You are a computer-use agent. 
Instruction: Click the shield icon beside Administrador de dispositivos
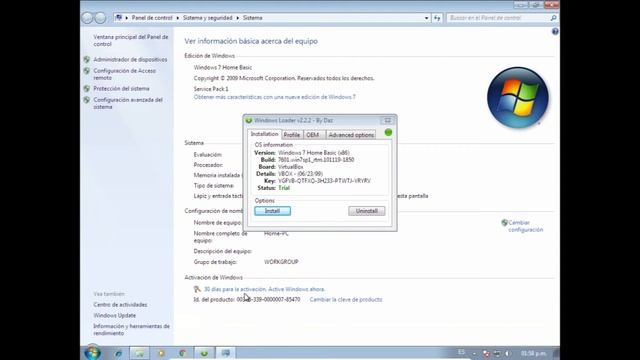pyautogui.click(x=87, y=59)
